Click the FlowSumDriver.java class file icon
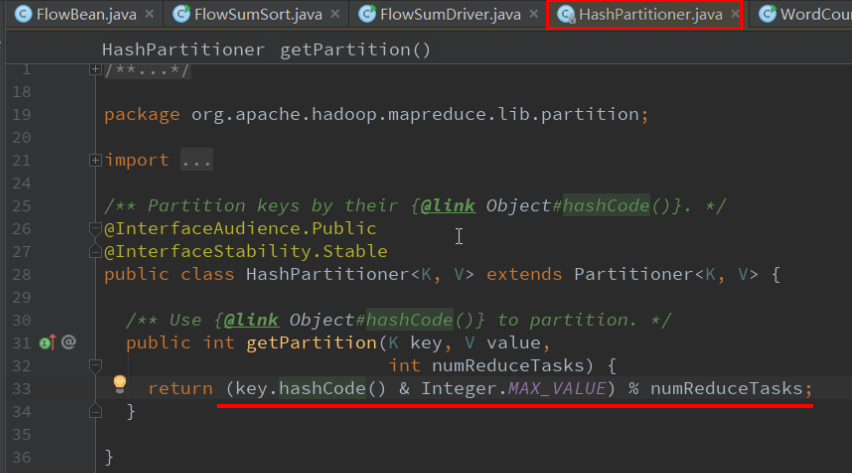 tap(367, 14)
